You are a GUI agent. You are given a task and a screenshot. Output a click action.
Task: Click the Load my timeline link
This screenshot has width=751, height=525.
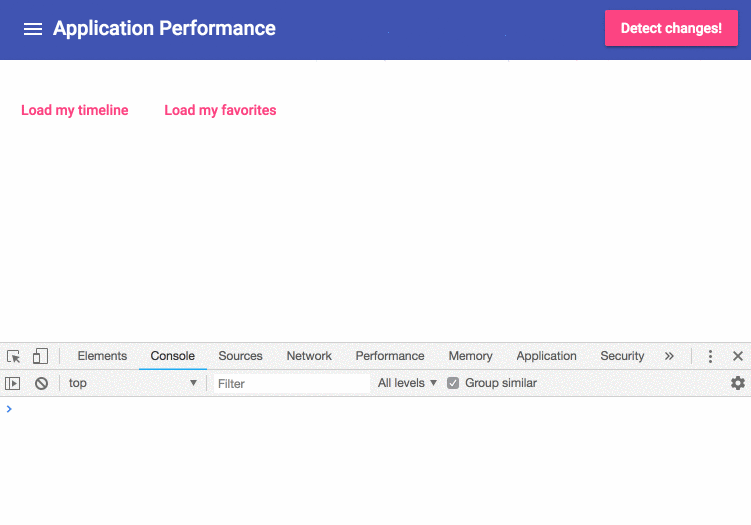[75, 110]
